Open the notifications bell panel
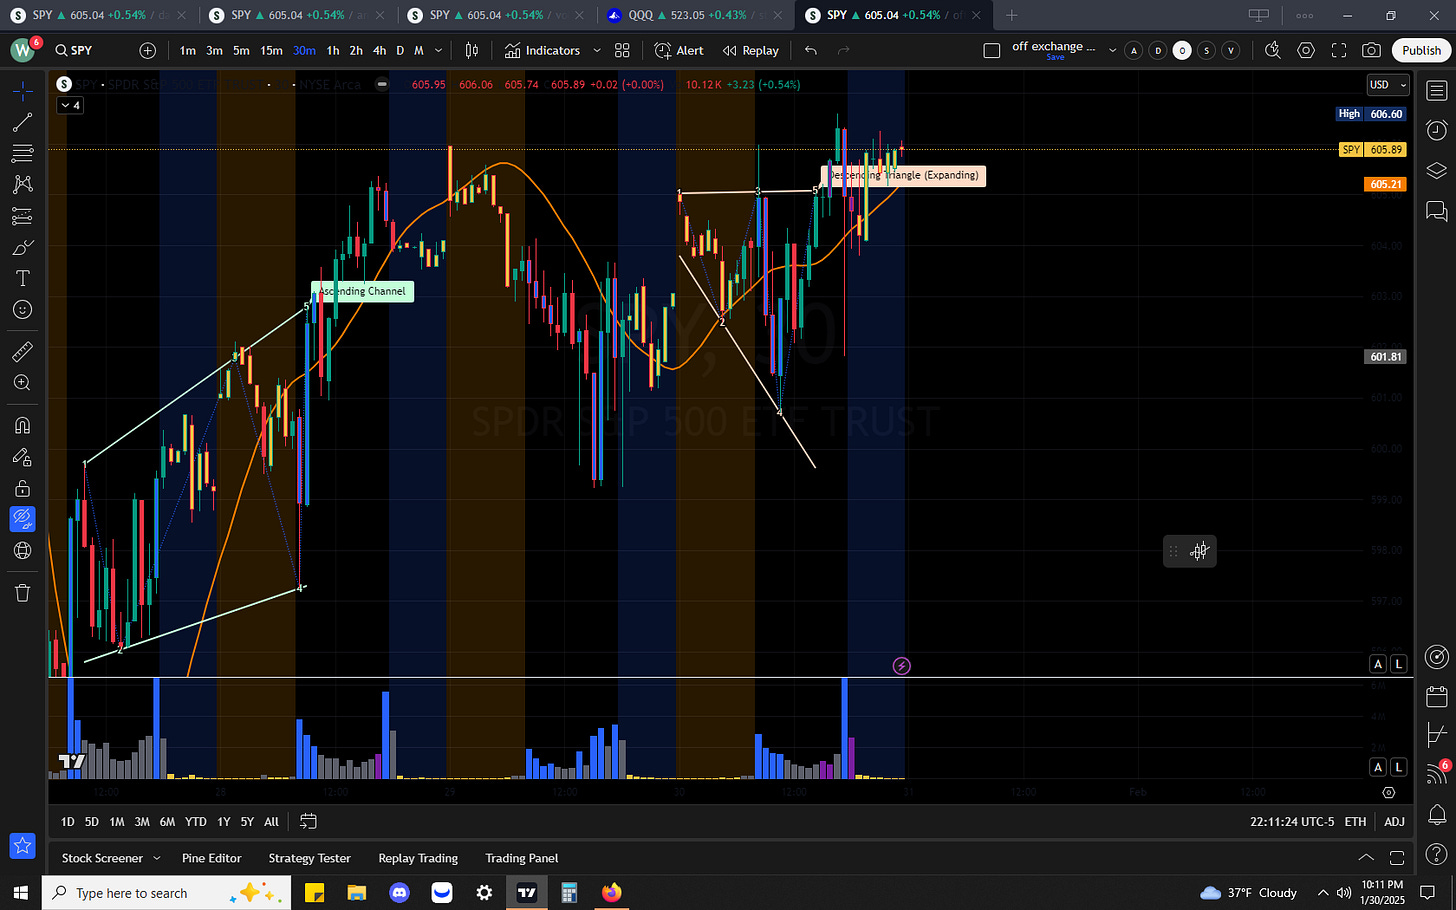This screenshot has height=910, width=1456. pyautogui.click(x=1436, y=814)
